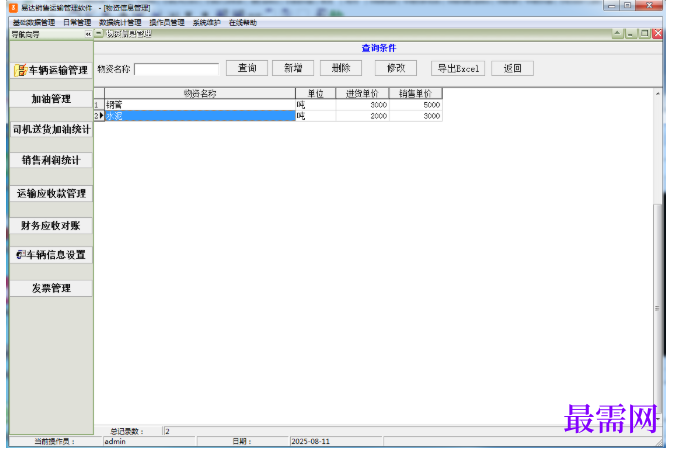Open the 系统维护 menu
676x450 pixels.
click(x=207, y=23)
